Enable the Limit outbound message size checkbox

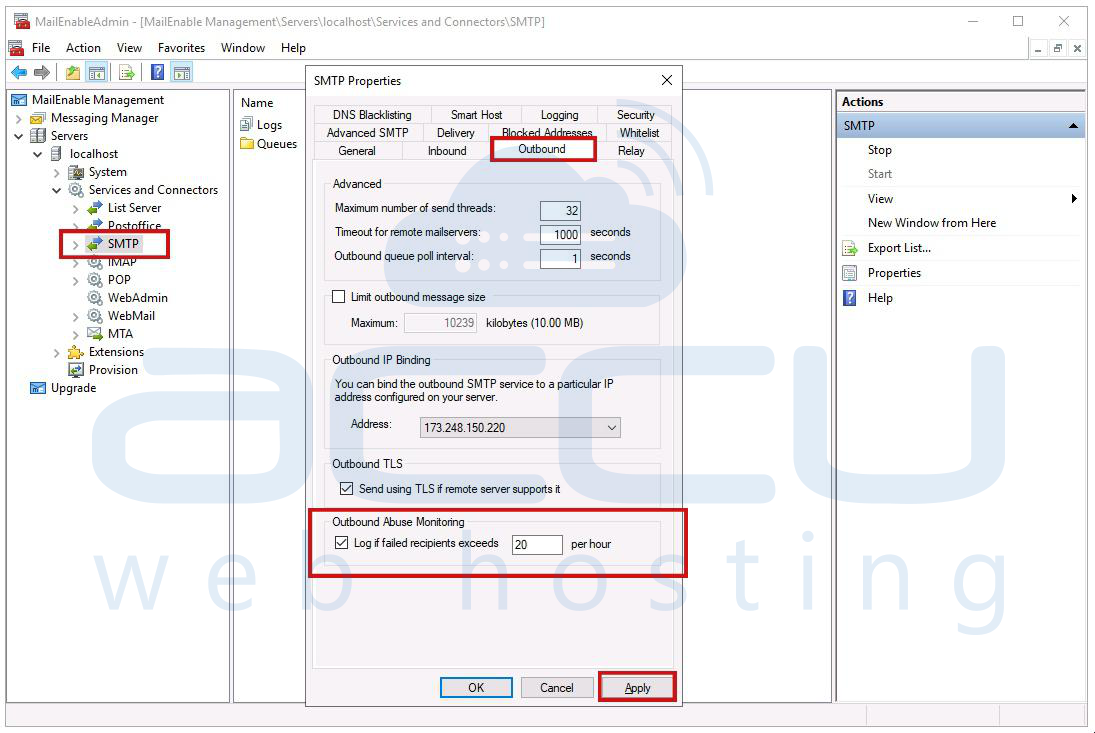[x=339, y=297]
